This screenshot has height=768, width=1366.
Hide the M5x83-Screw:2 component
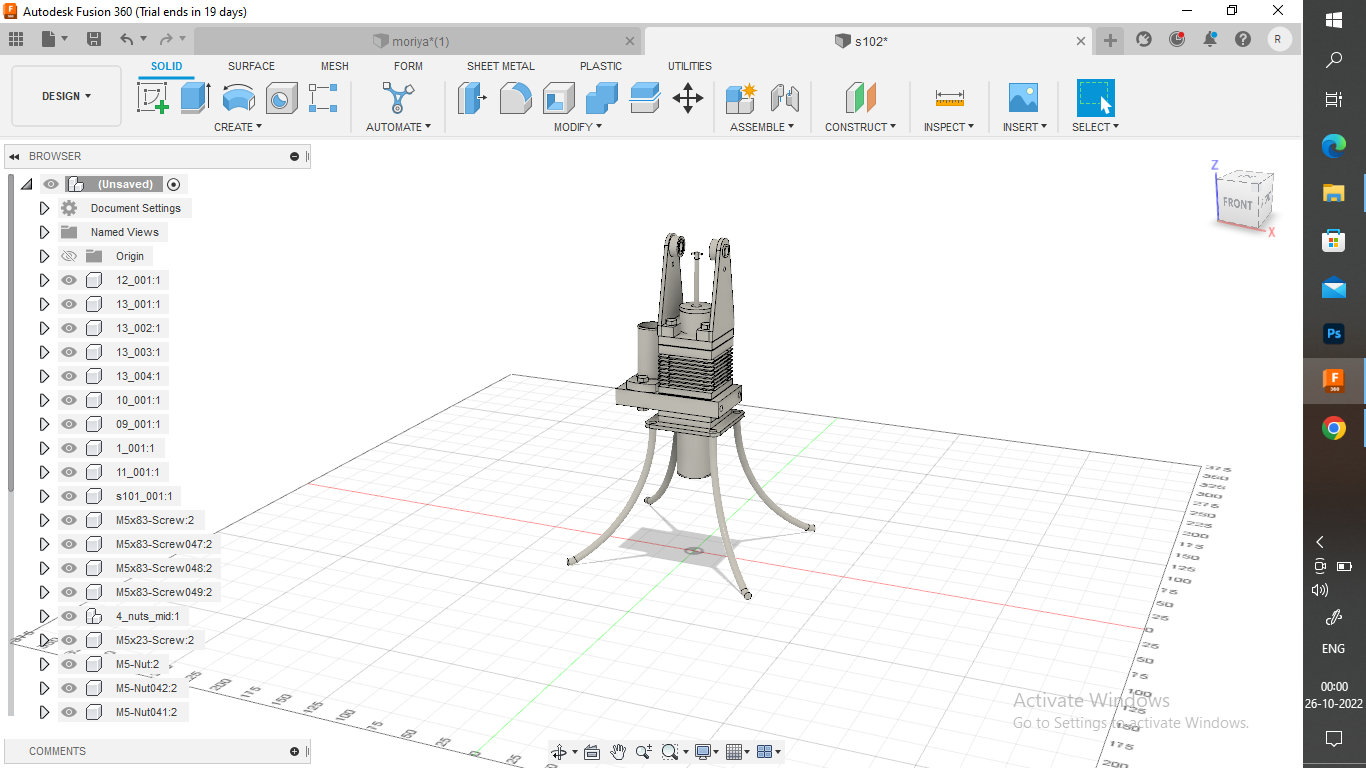coord(69,520)
